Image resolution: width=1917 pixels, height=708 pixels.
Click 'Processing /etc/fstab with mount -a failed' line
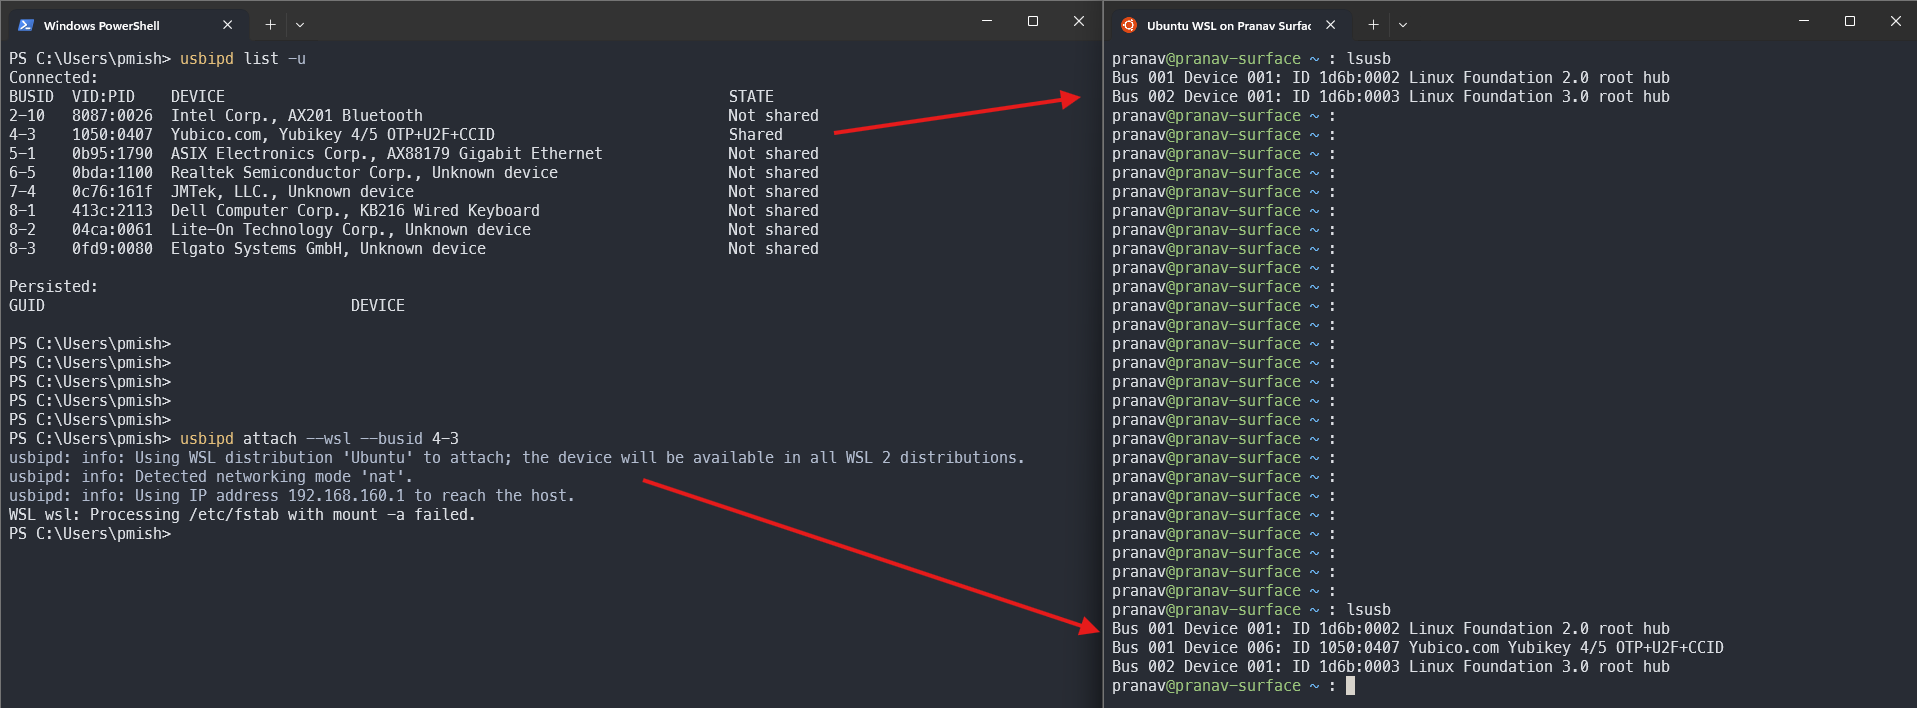242,515
